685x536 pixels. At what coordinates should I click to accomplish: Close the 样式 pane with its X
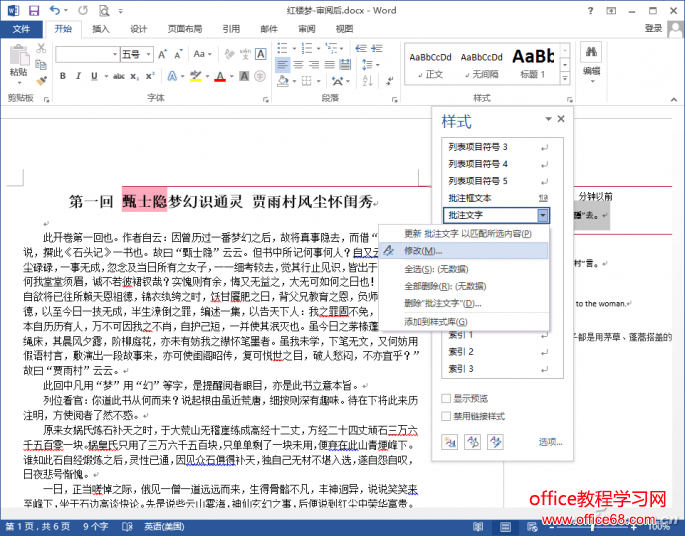pos(561,119)
